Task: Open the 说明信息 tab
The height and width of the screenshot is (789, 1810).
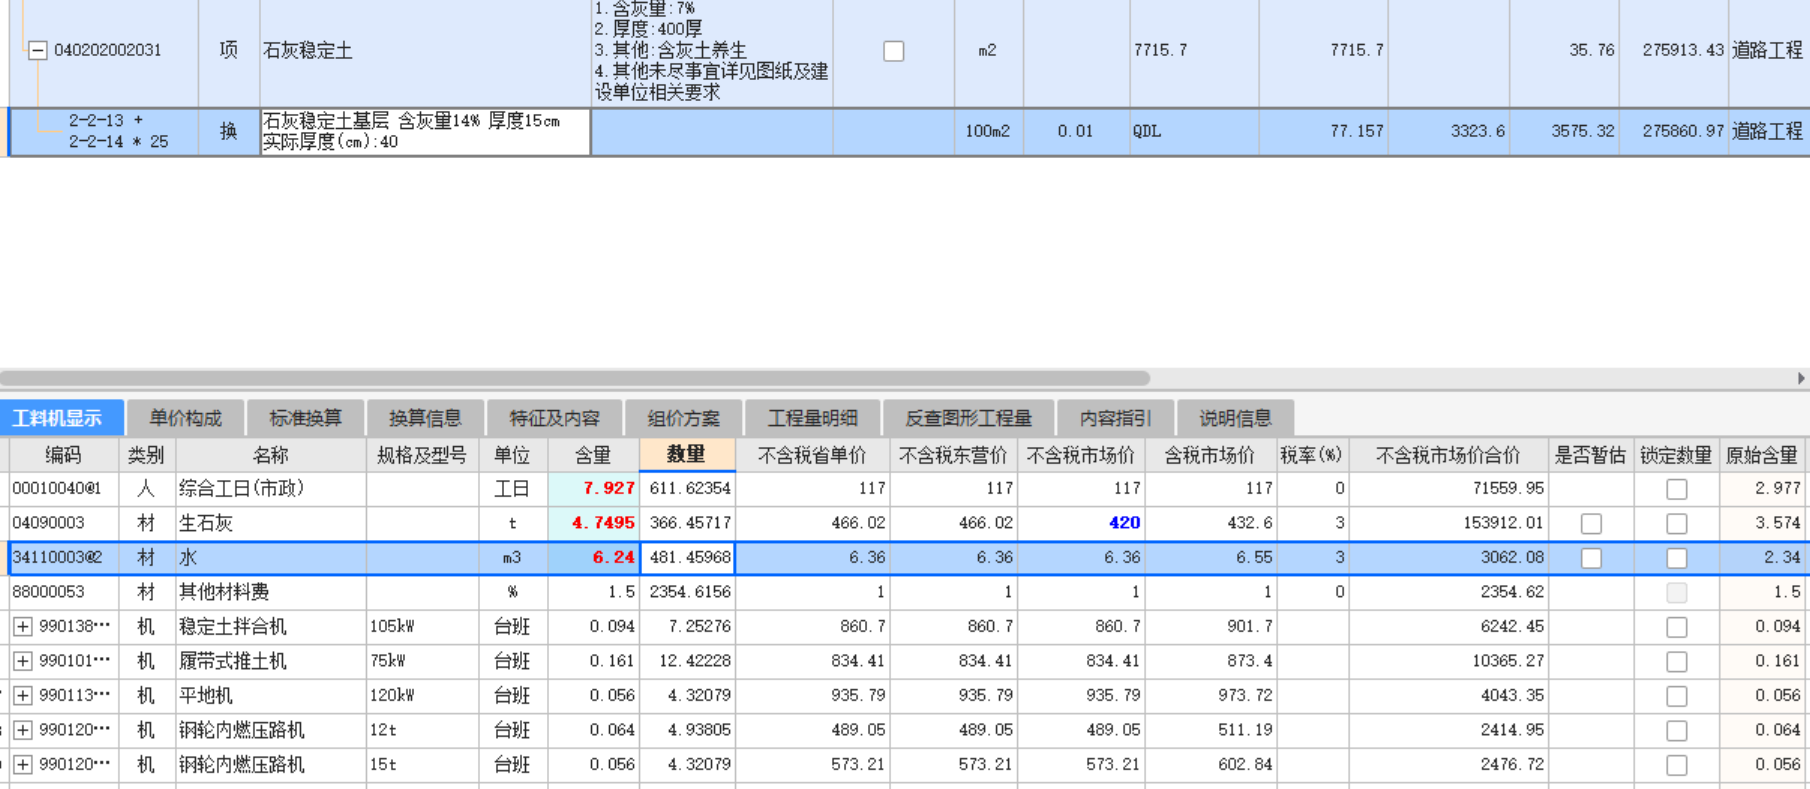Action: (x=1235, y=418)
